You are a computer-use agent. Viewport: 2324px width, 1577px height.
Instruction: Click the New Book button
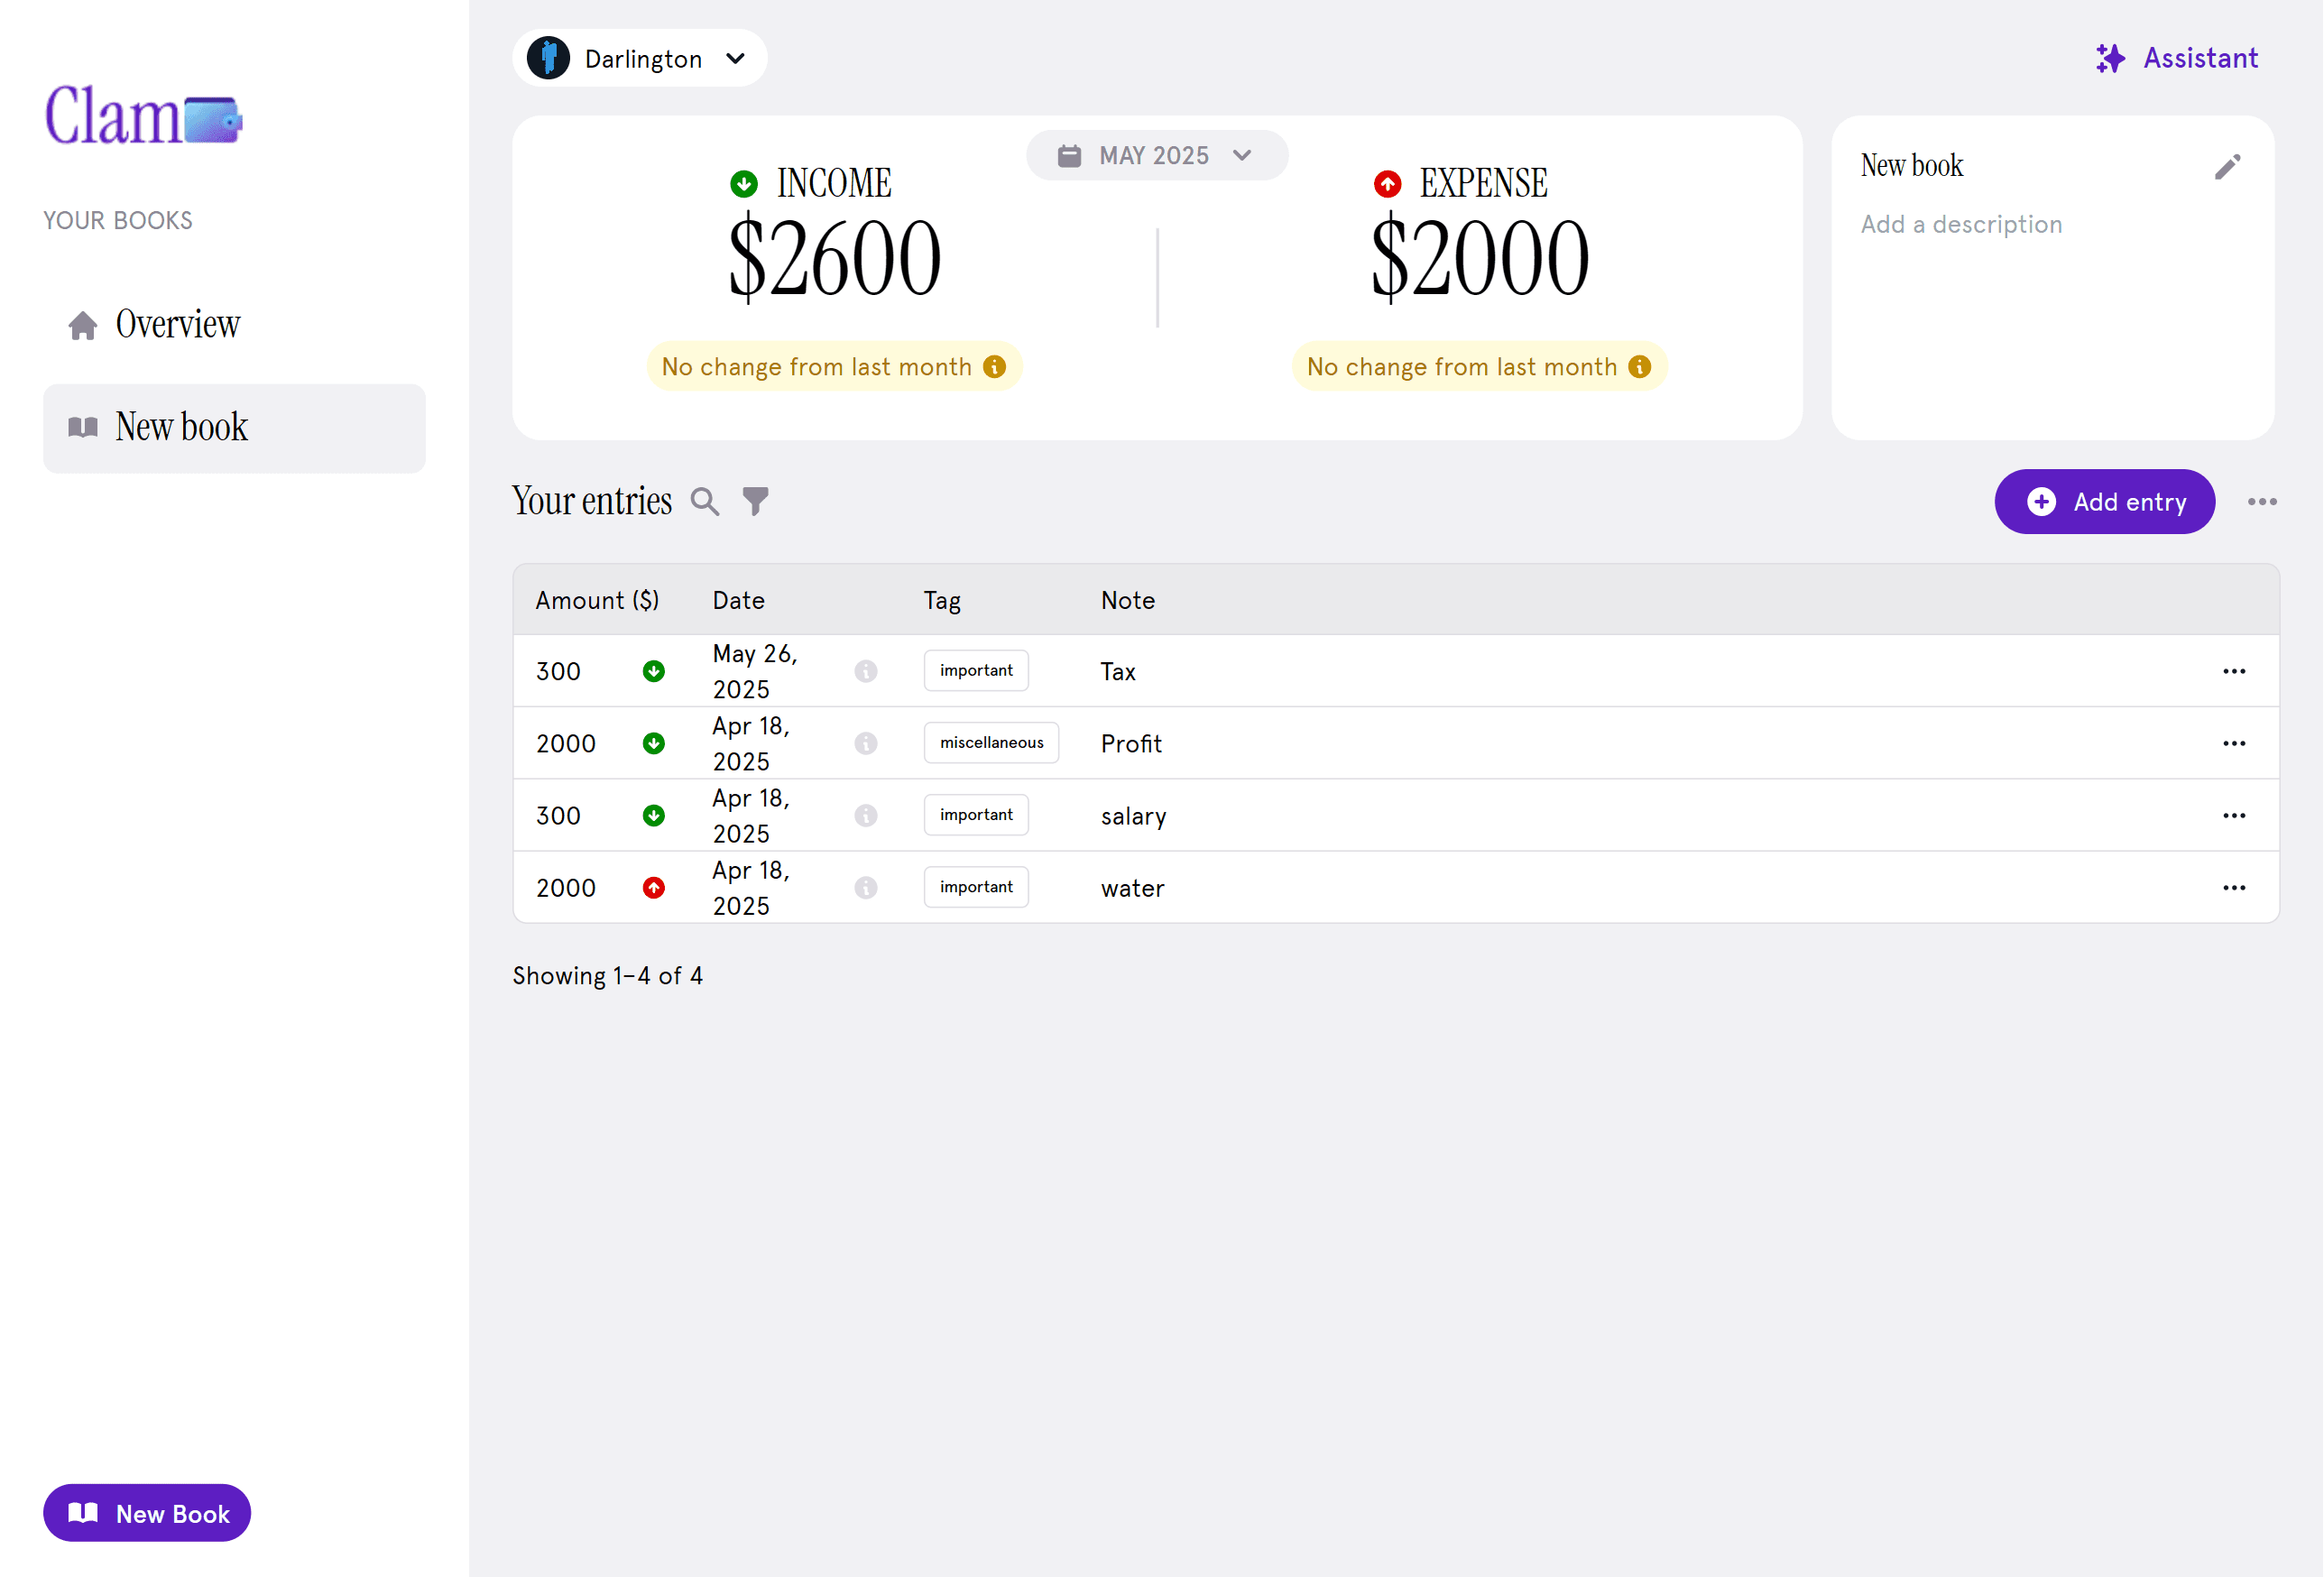[x=147, y=1513]
